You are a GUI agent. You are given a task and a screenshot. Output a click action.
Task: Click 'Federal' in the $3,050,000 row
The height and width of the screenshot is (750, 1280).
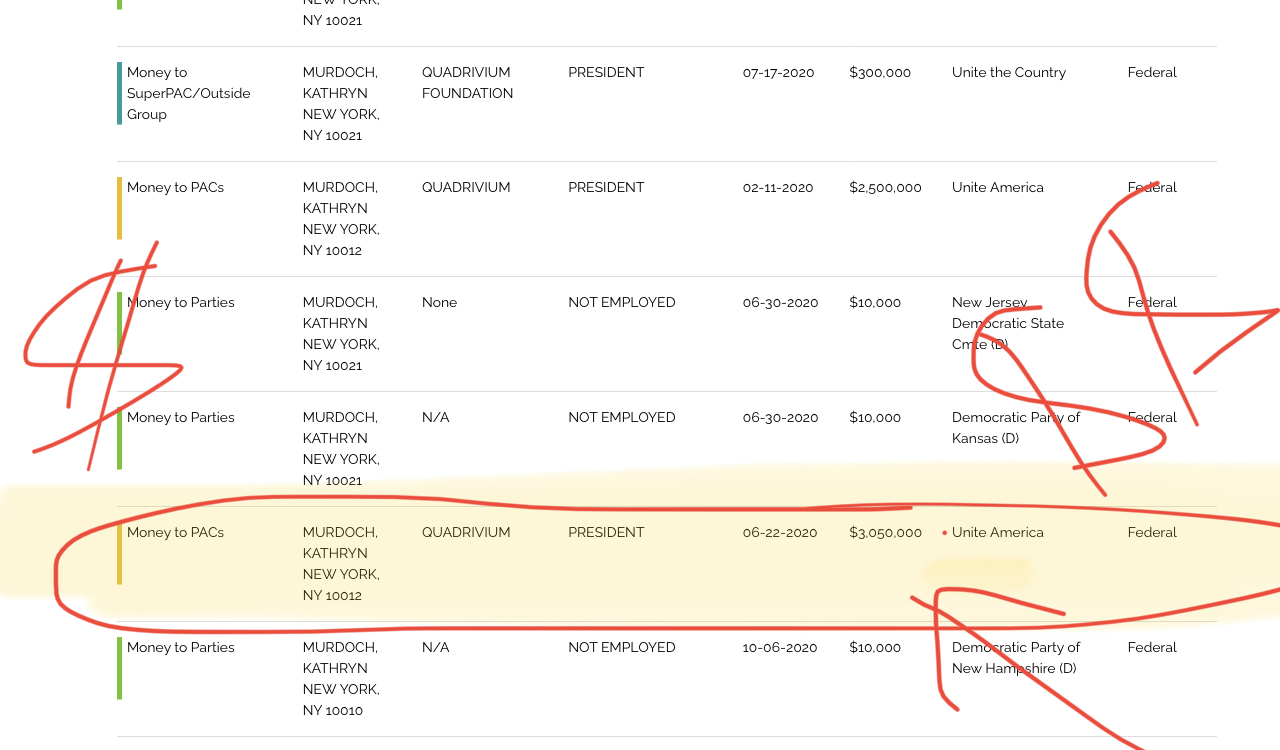pyautogui.click(x=1152, y=532)
